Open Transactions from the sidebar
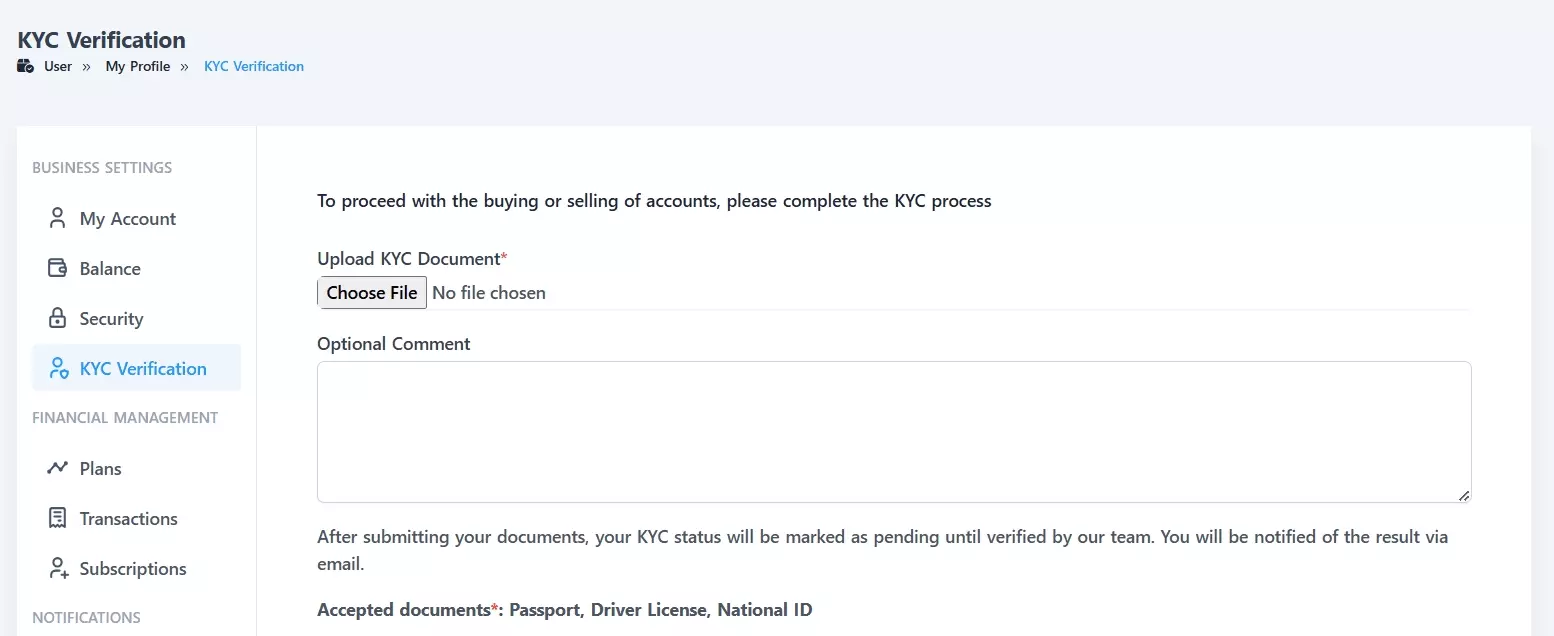1554x636 pixels. coord(128,518)
